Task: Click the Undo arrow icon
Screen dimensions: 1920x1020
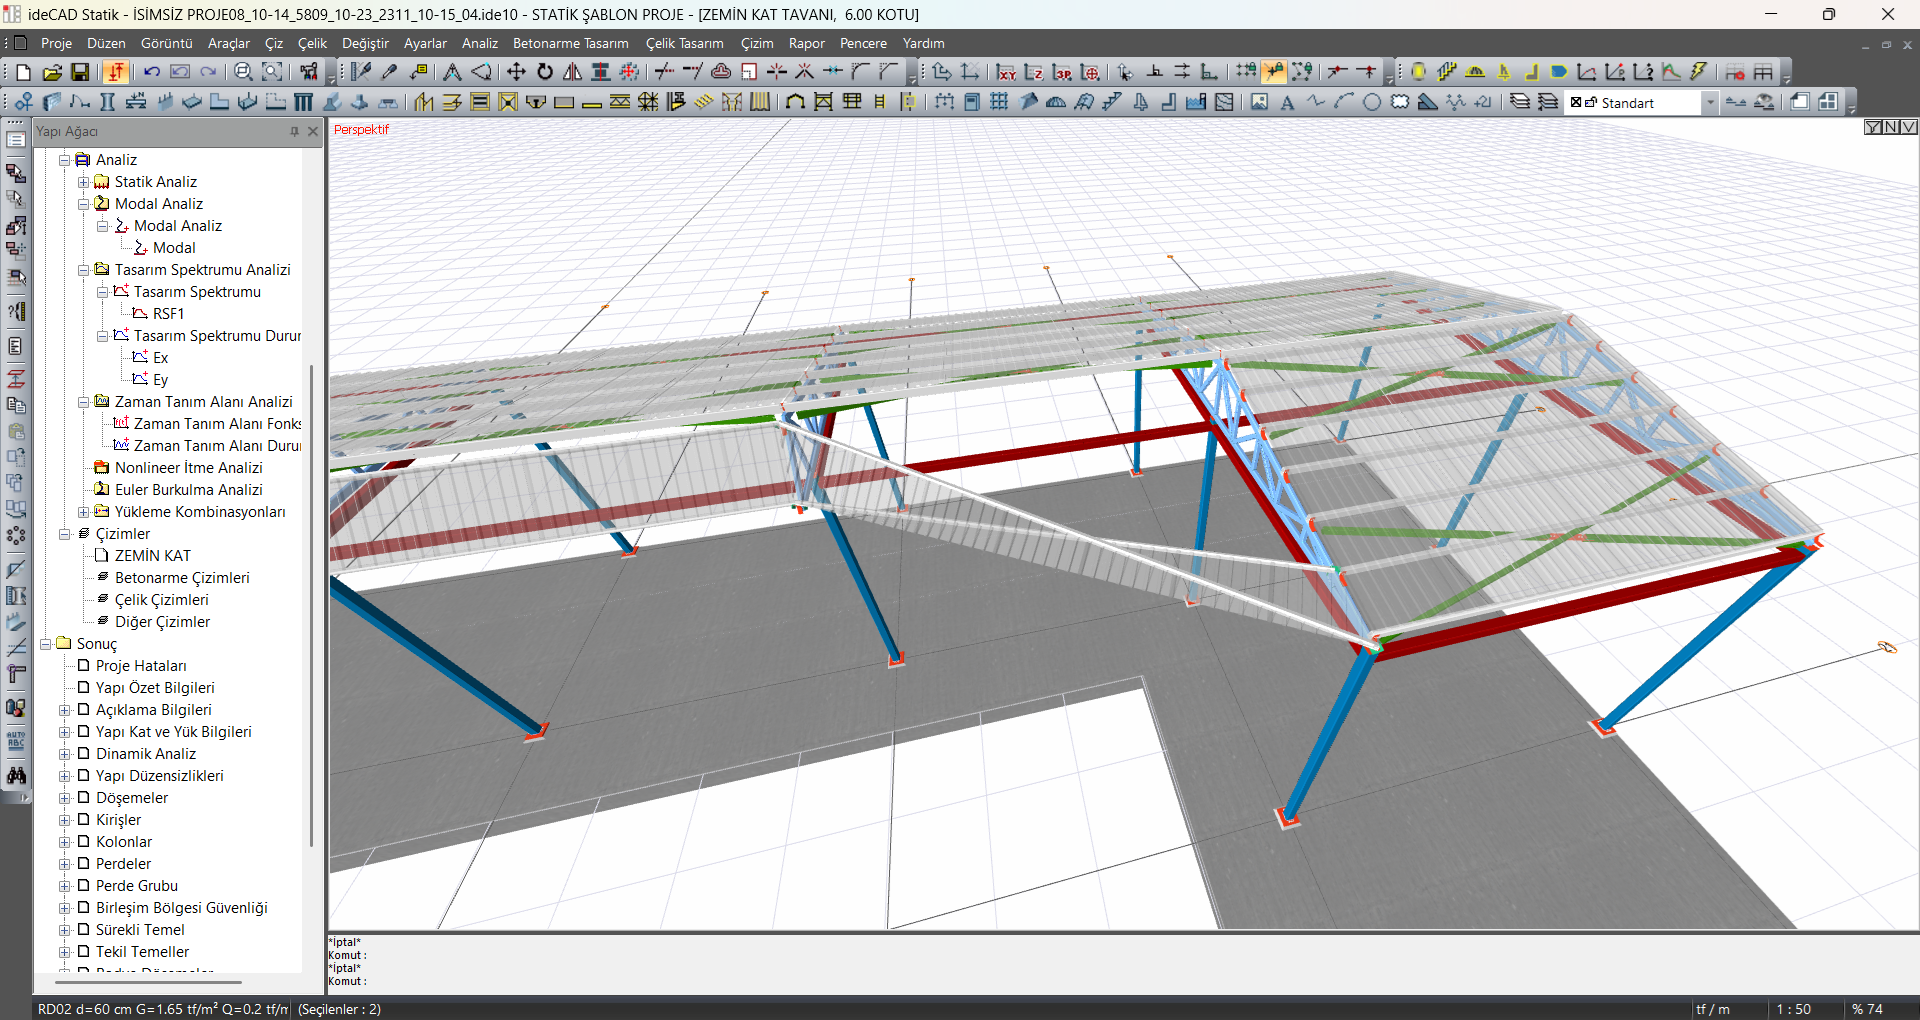Action: click(152, 72)
